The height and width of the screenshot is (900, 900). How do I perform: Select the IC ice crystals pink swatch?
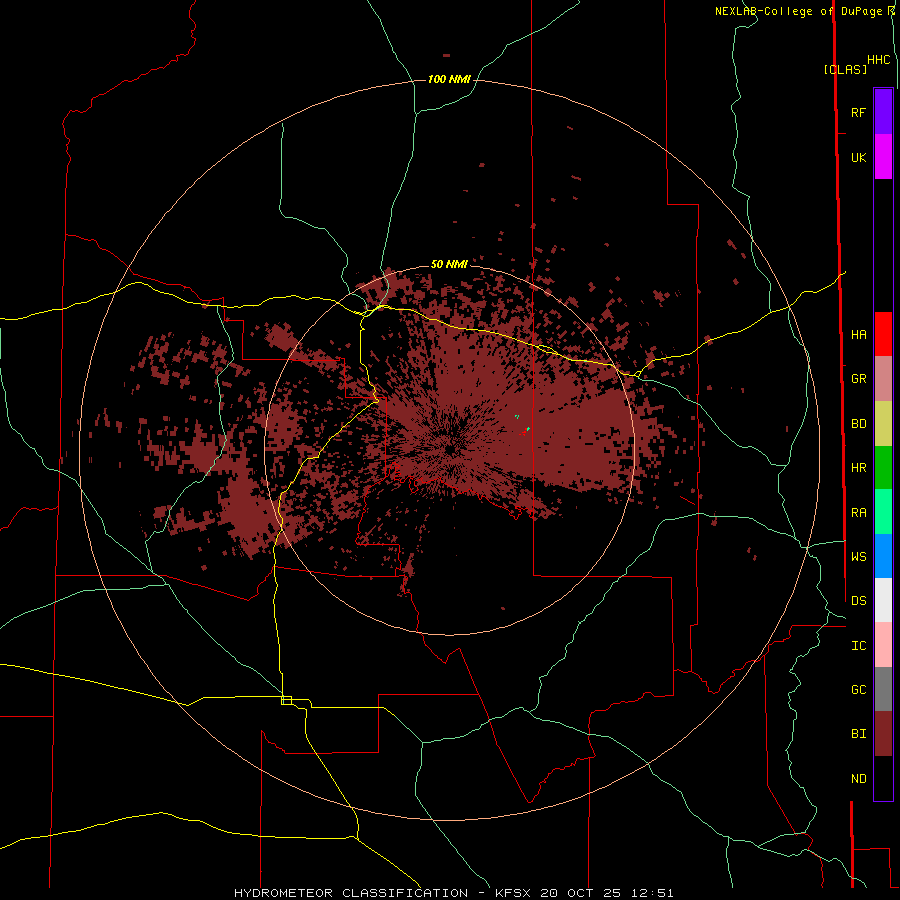tap(883, 645)
